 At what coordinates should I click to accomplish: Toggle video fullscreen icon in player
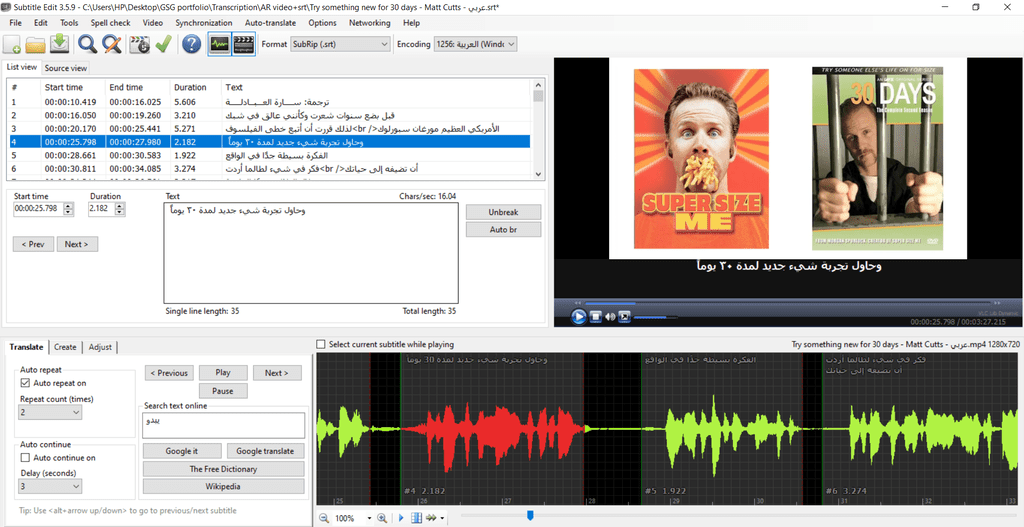[x=625, y=317]
